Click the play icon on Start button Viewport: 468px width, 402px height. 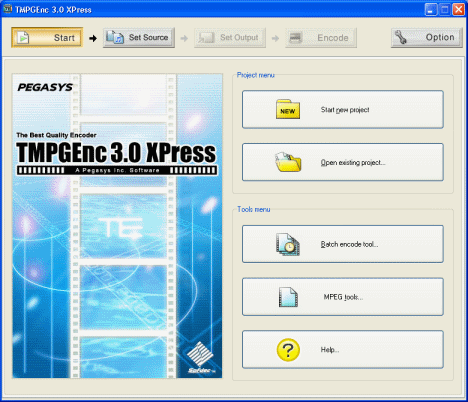pos(23,38)
